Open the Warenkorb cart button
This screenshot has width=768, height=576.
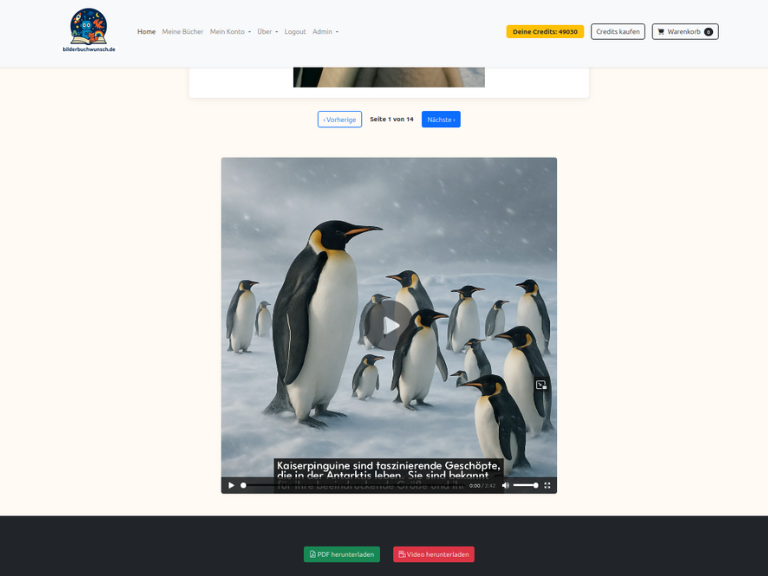coord(685,32)
